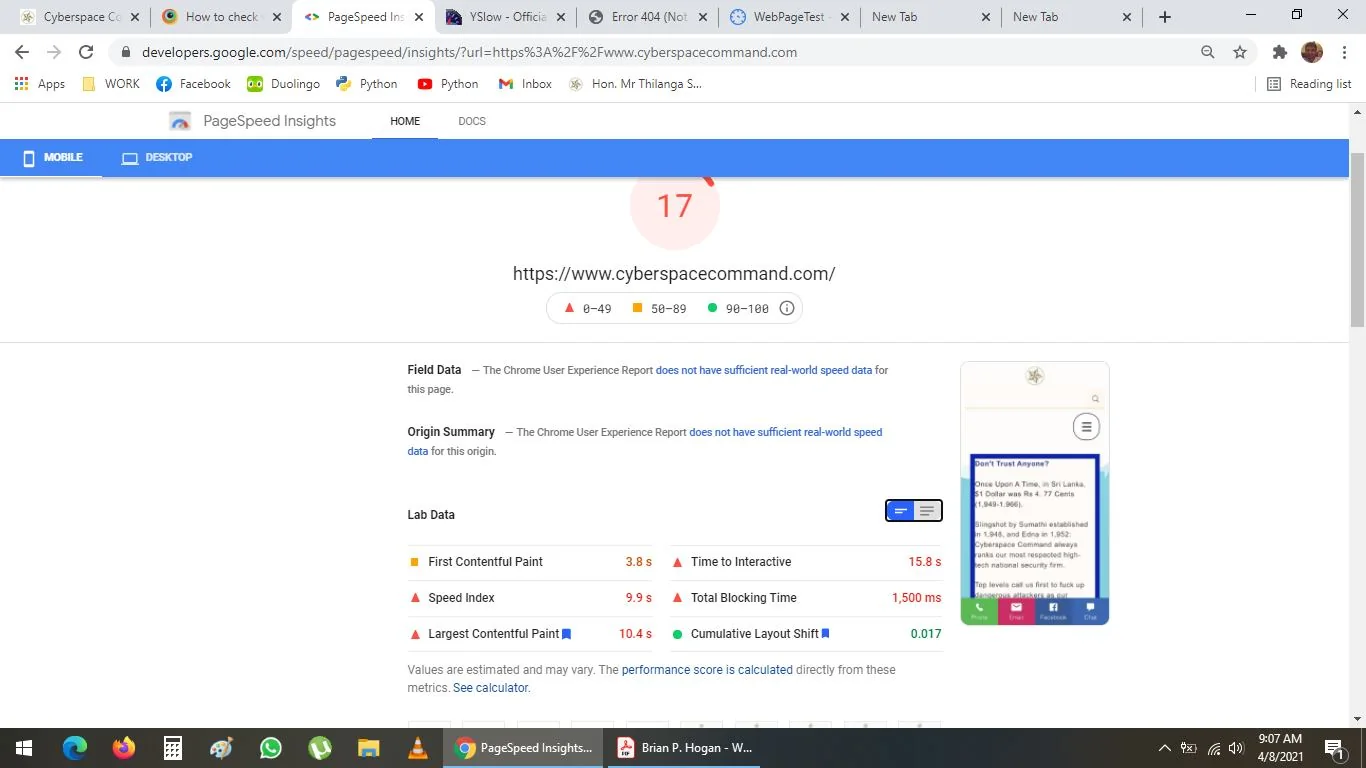Open the Python bookmark with the Python logo
Viewport: 1366px width, 768px height.
point(367,84)
